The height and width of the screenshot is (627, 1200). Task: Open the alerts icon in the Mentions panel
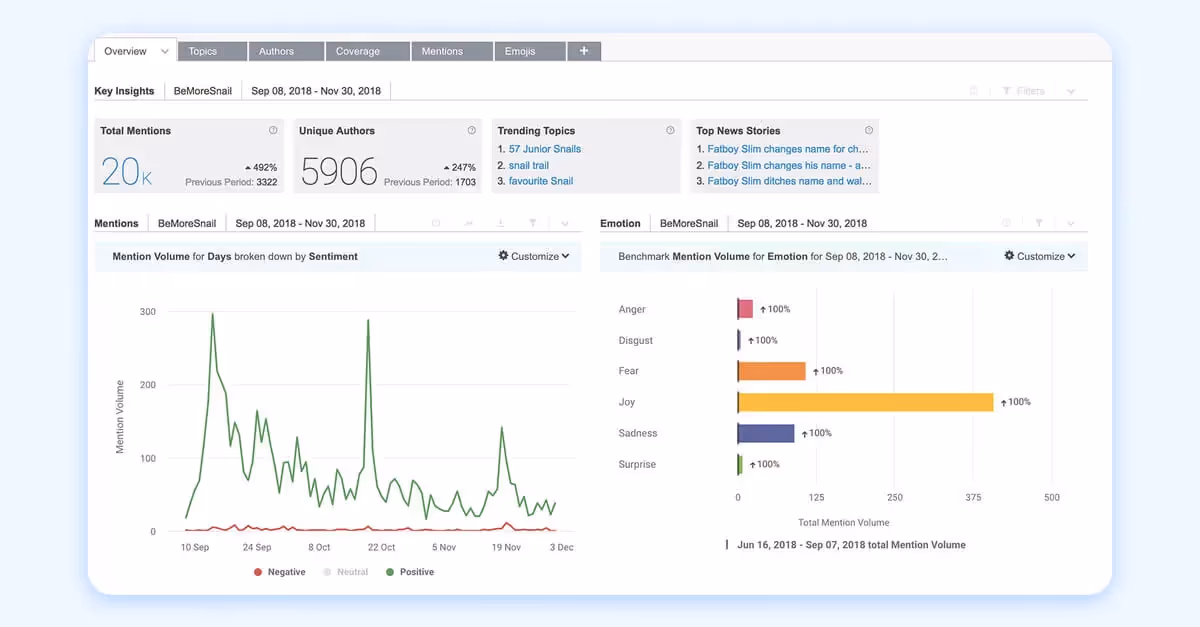(436, 222)
